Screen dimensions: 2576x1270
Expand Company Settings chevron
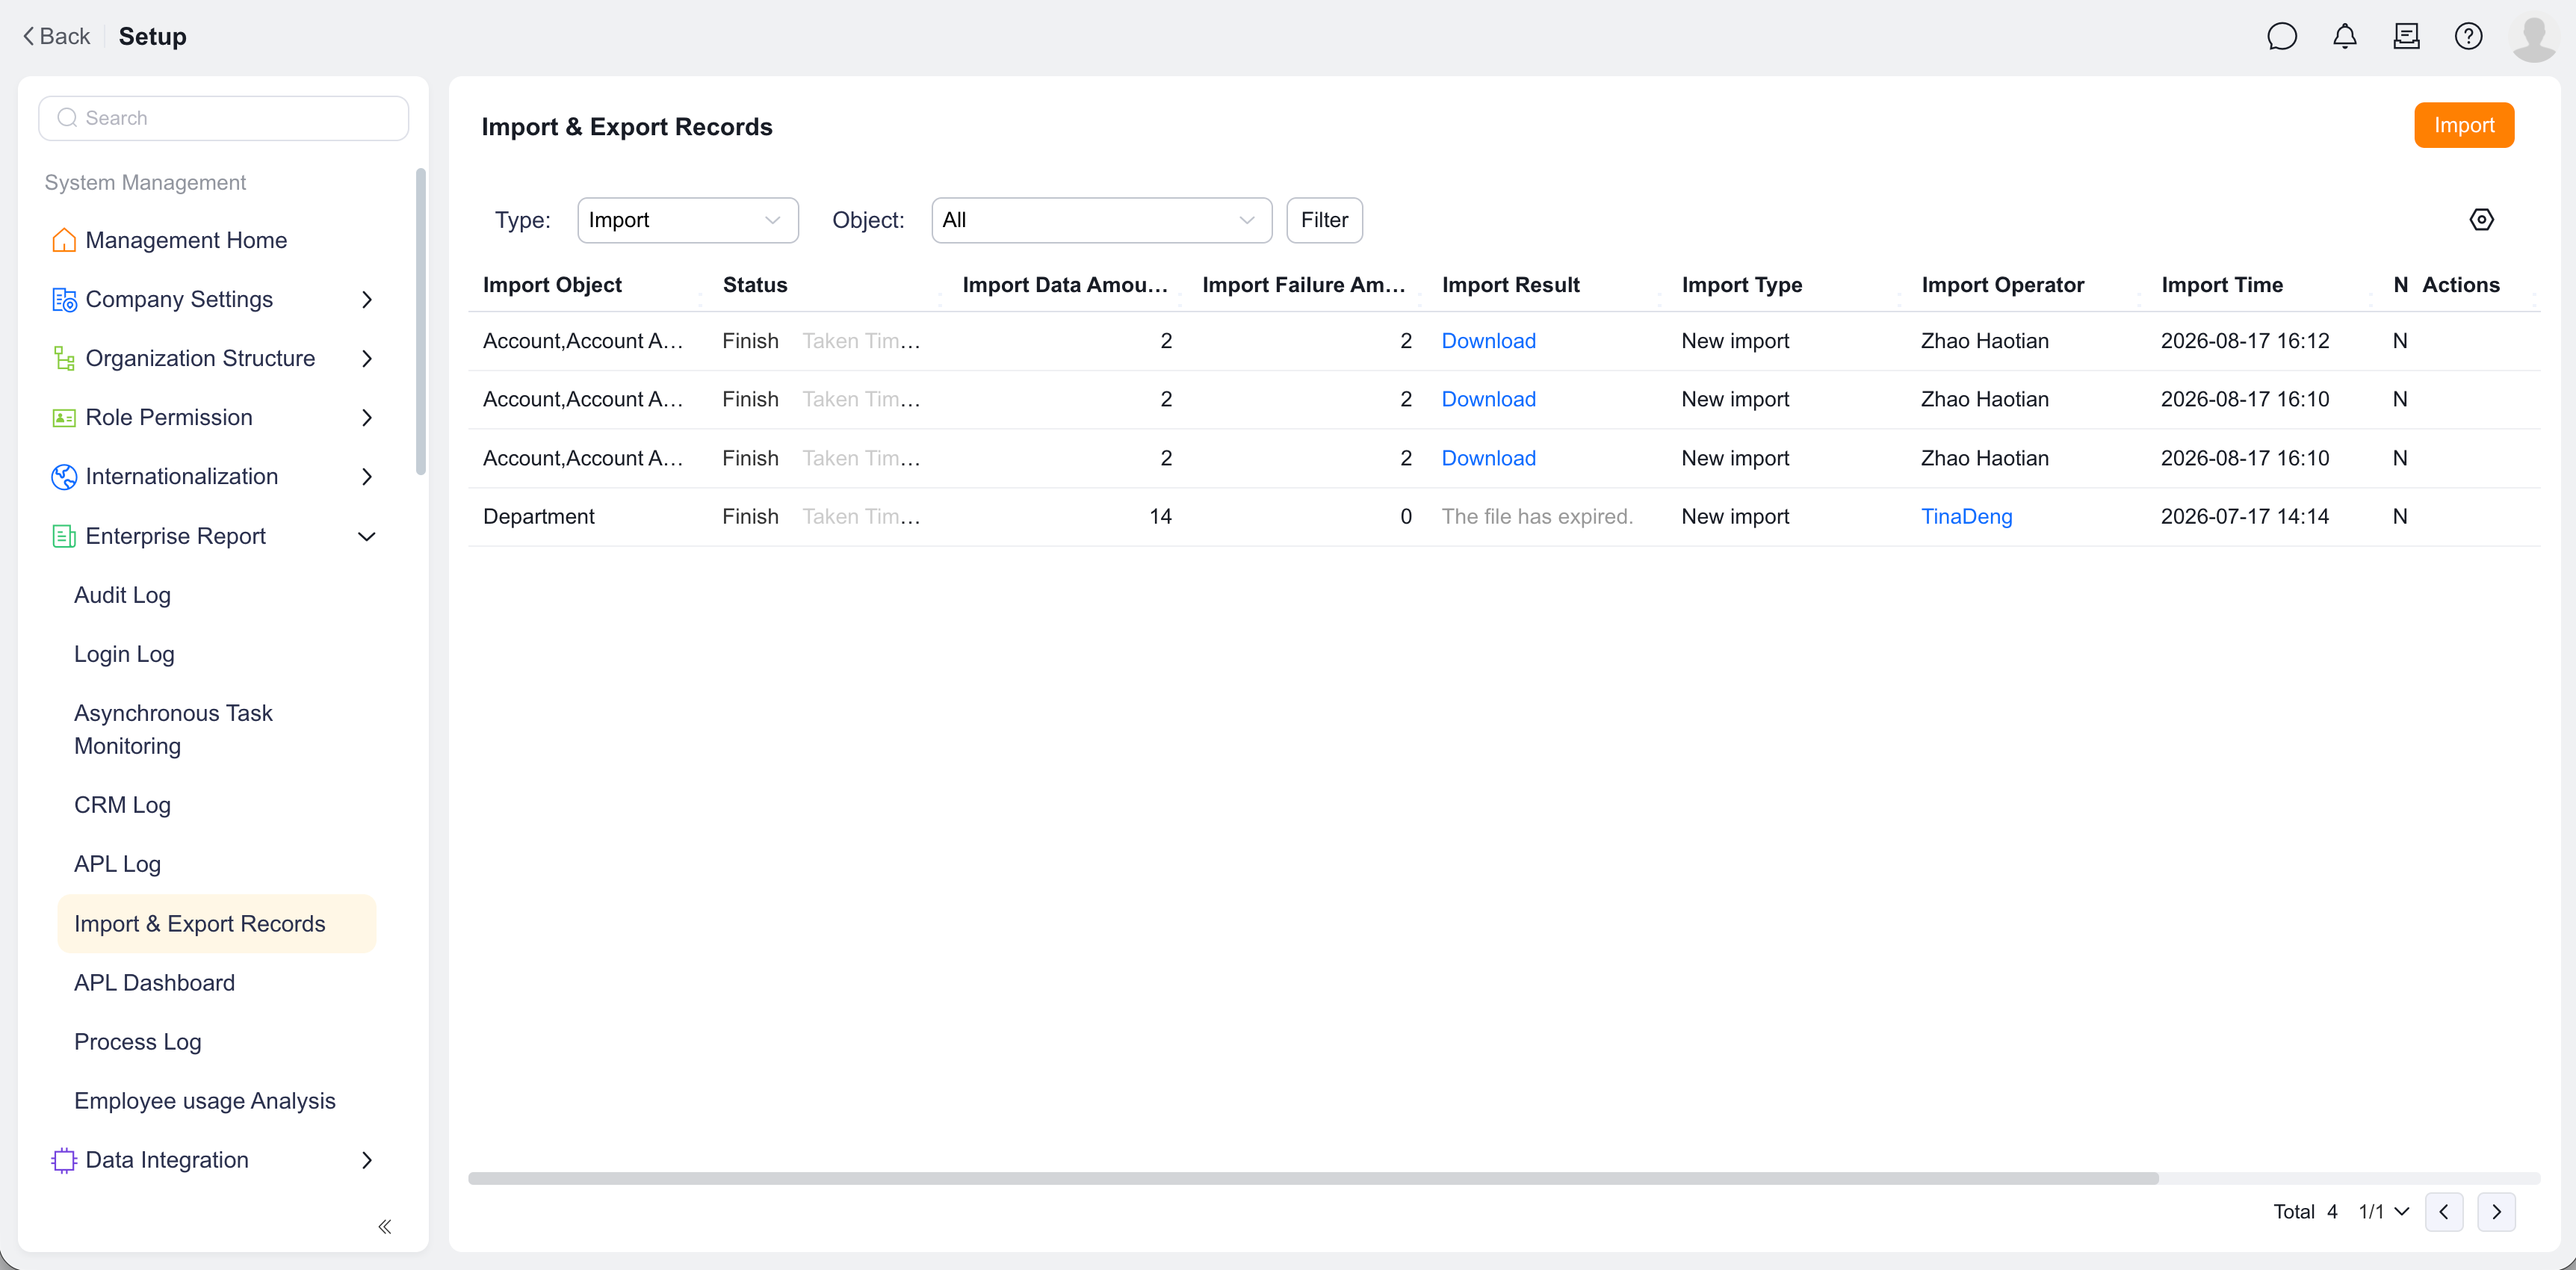click(x=367, y=299)
